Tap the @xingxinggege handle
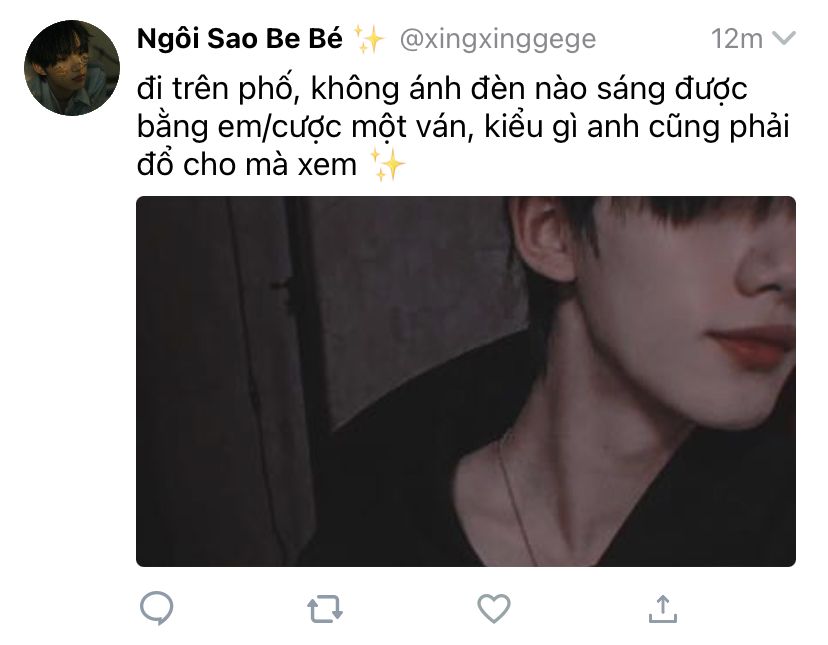The height and width of the screenshot is (645, 828). click(498, 39)
